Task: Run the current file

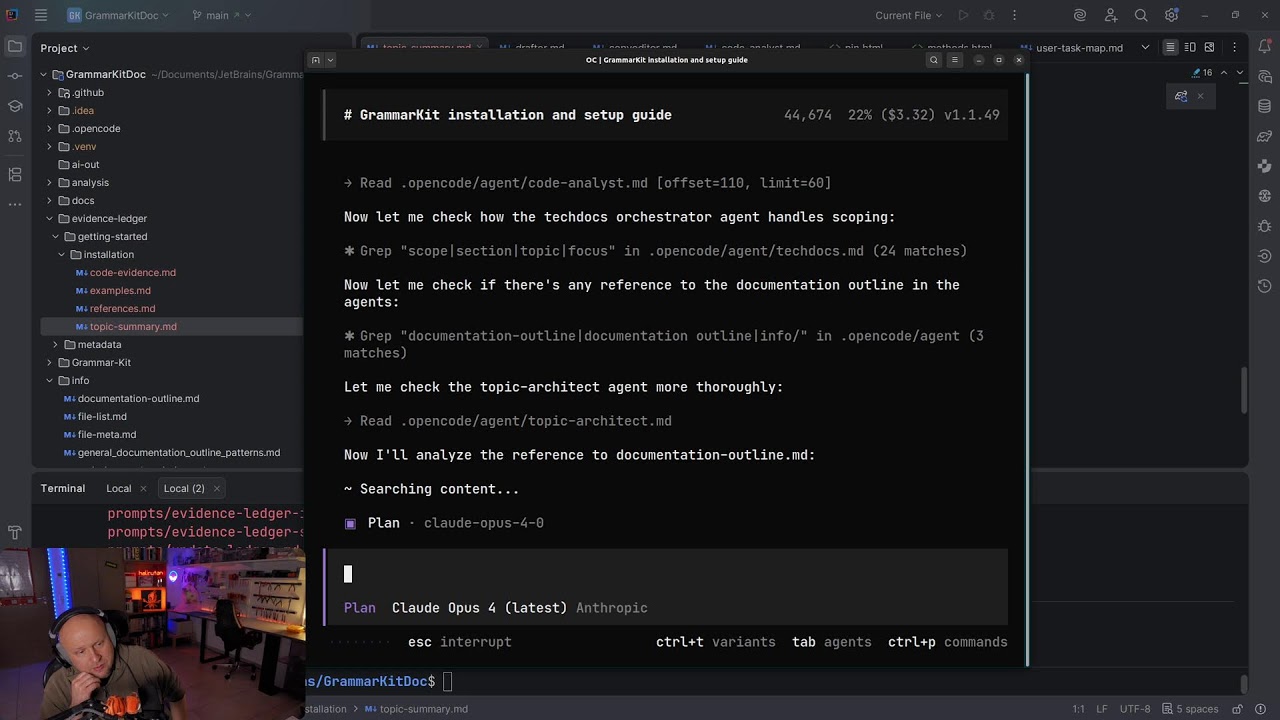Action: (963, 15)
